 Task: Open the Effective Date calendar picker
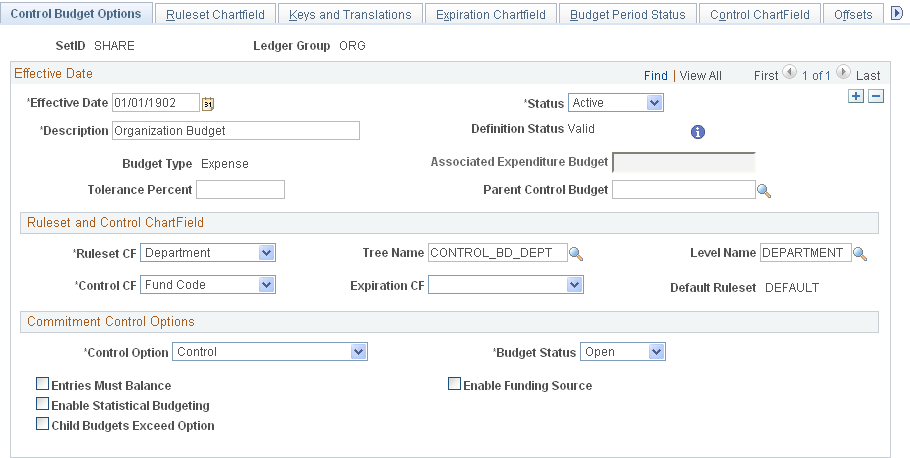coord(208,104)
